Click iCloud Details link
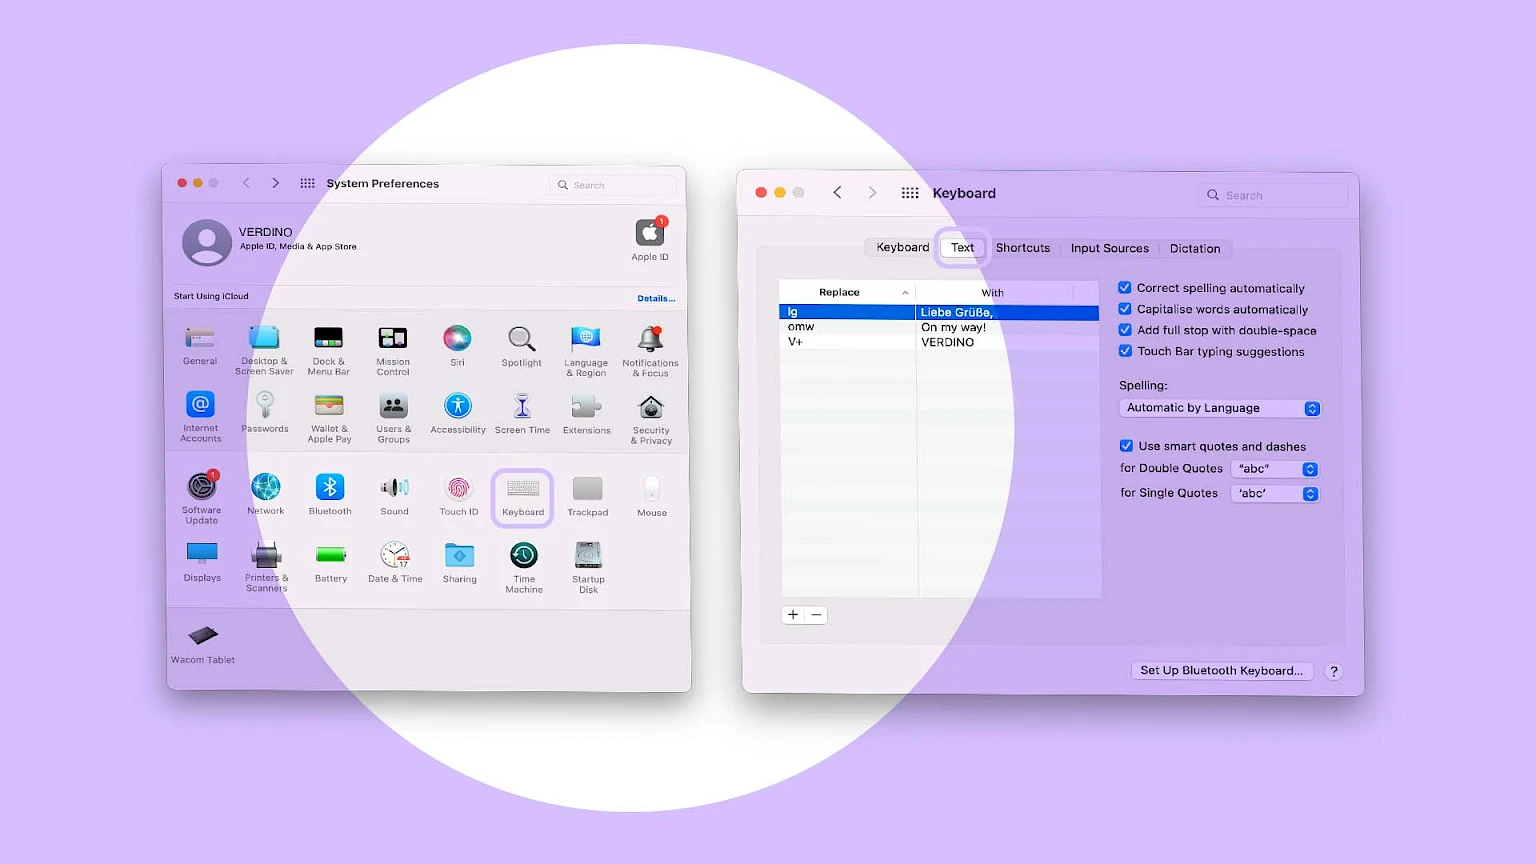Image resolution: width=1536 pixels, height=864 pixels. coord(656,298)
